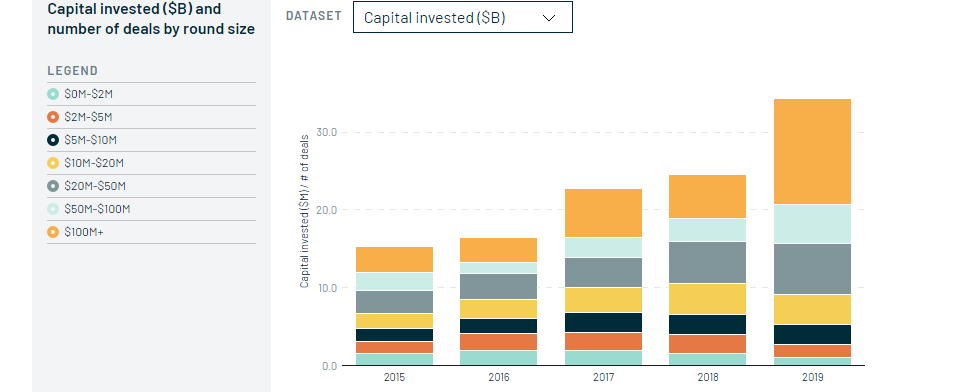Select the $2M-$5M legend label
This screenshot has width=959, height=392.
click(x=88, y=117)
